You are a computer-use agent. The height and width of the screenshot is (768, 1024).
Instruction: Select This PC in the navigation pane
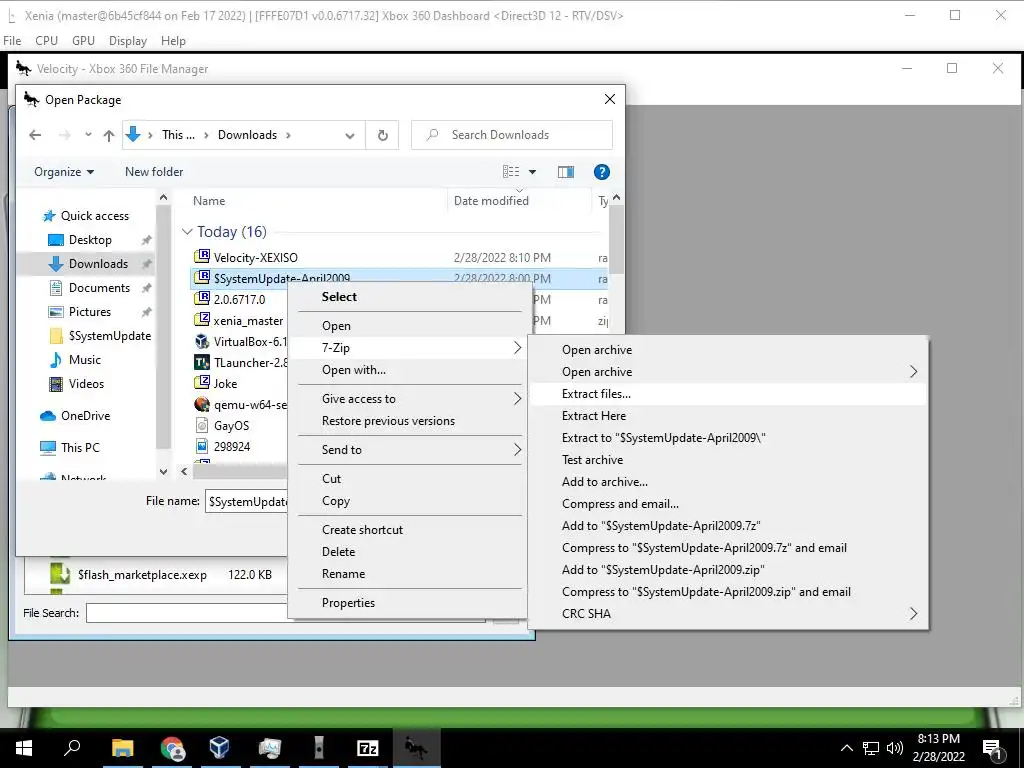point(80,448)
